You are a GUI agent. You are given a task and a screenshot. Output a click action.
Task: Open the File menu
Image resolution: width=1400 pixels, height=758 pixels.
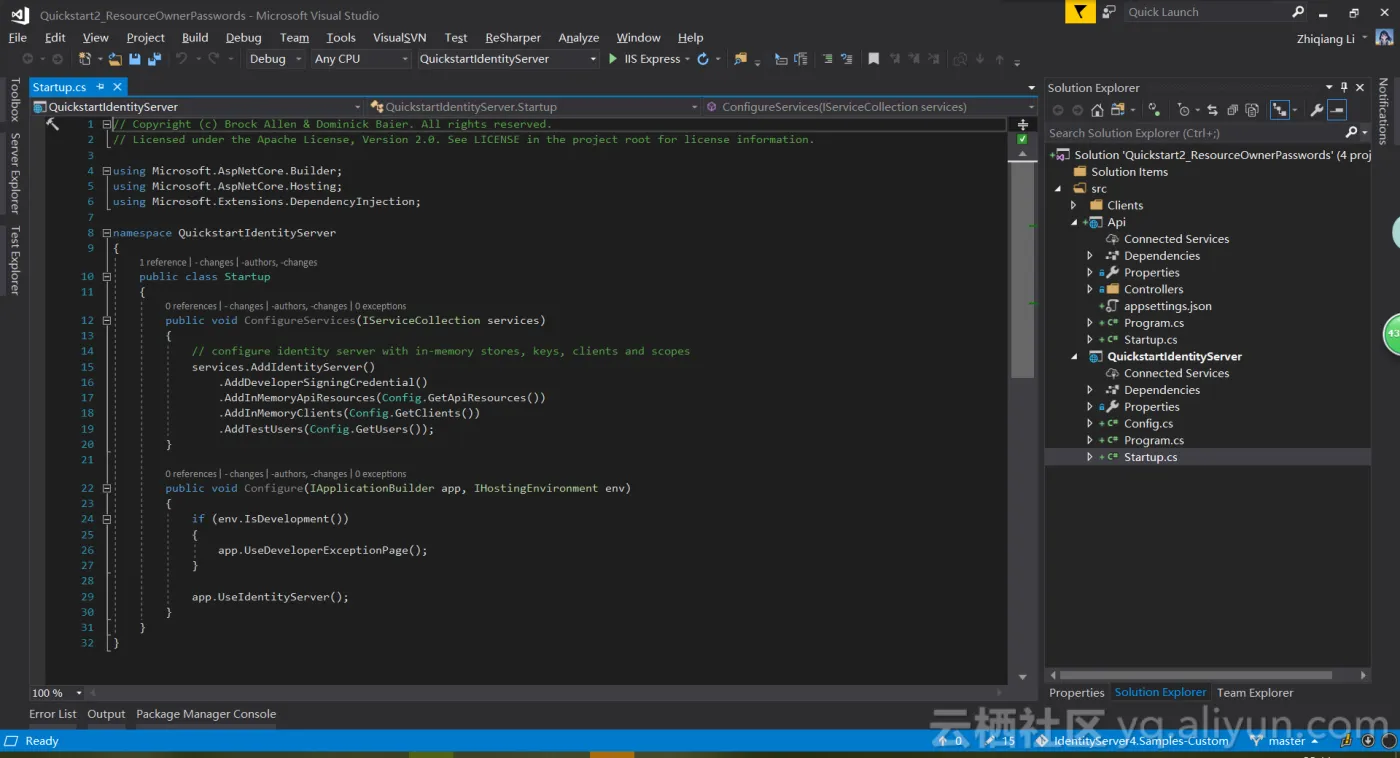(18, 37)
